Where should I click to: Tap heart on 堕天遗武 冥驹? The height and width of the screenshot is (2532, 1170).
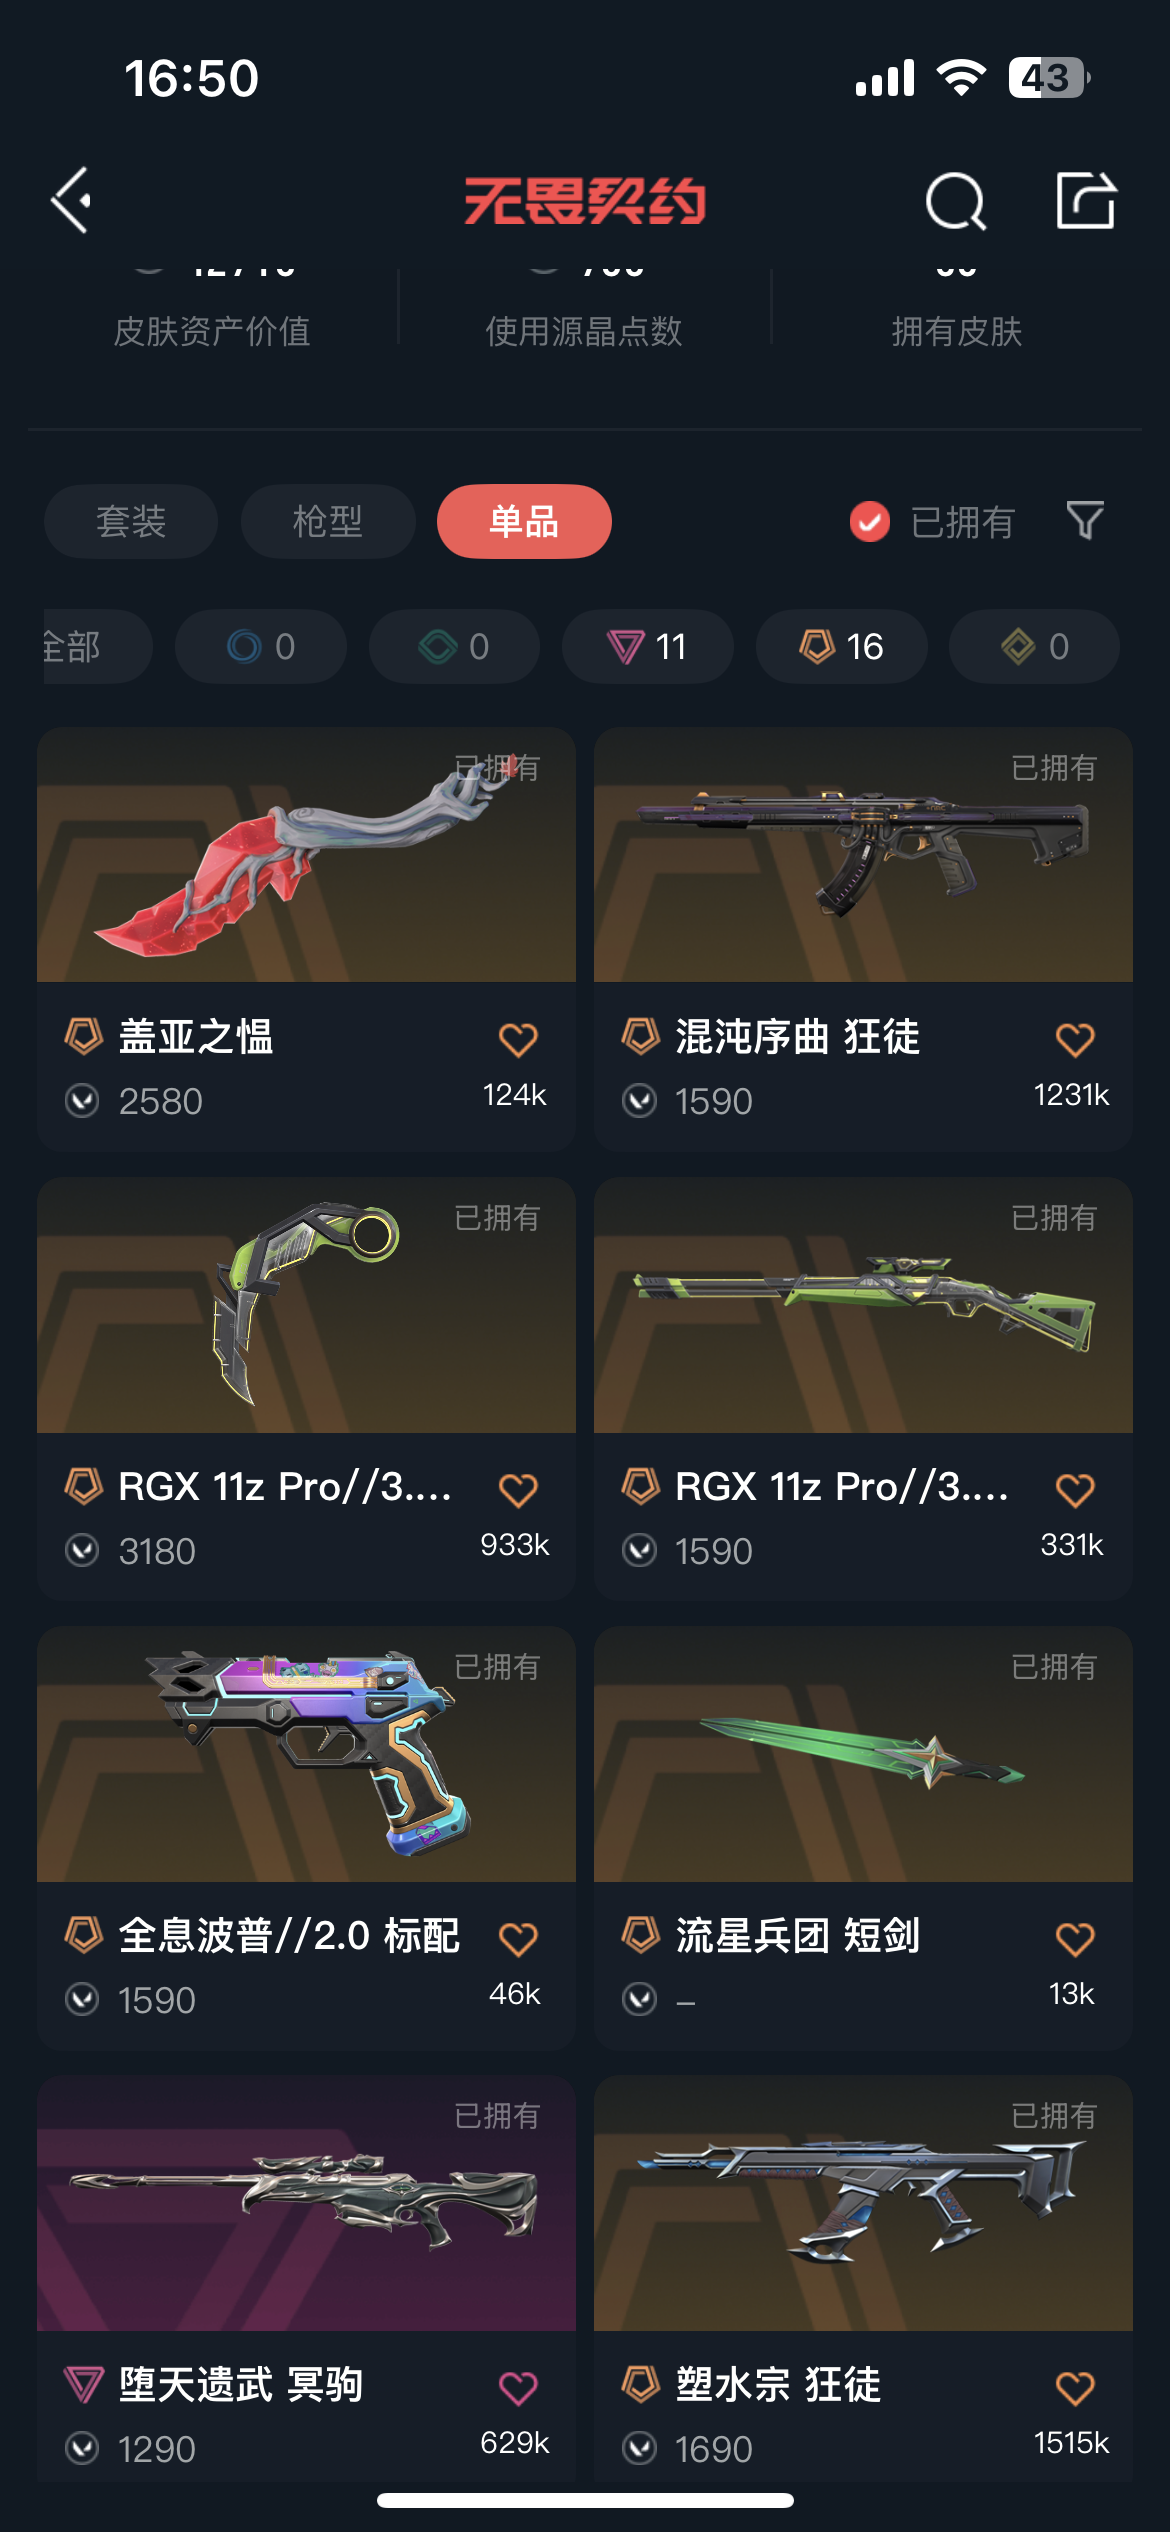[x=518, y=2388]
